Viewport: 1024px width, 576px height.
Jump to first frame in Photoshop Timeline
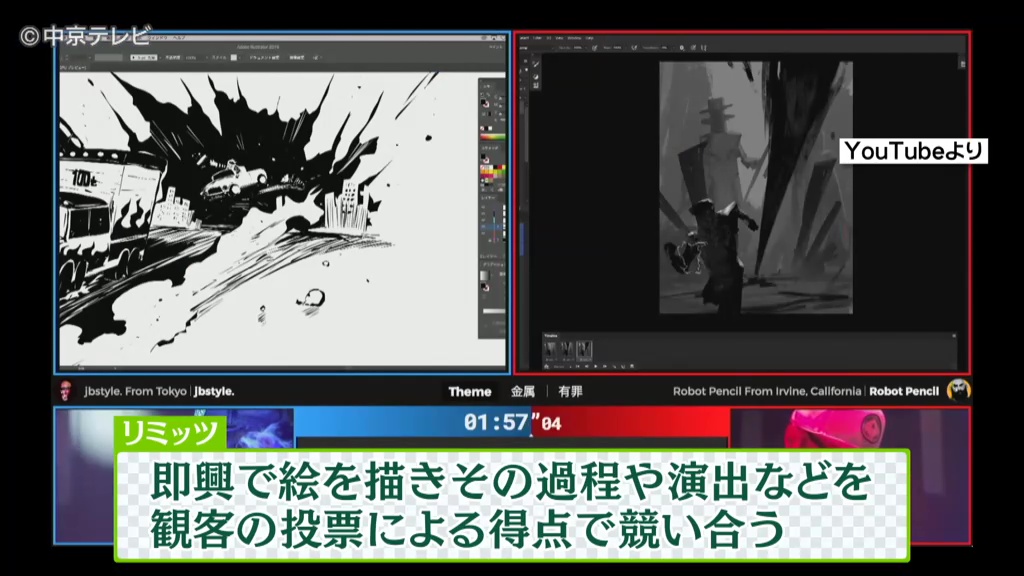click(577, 366)
